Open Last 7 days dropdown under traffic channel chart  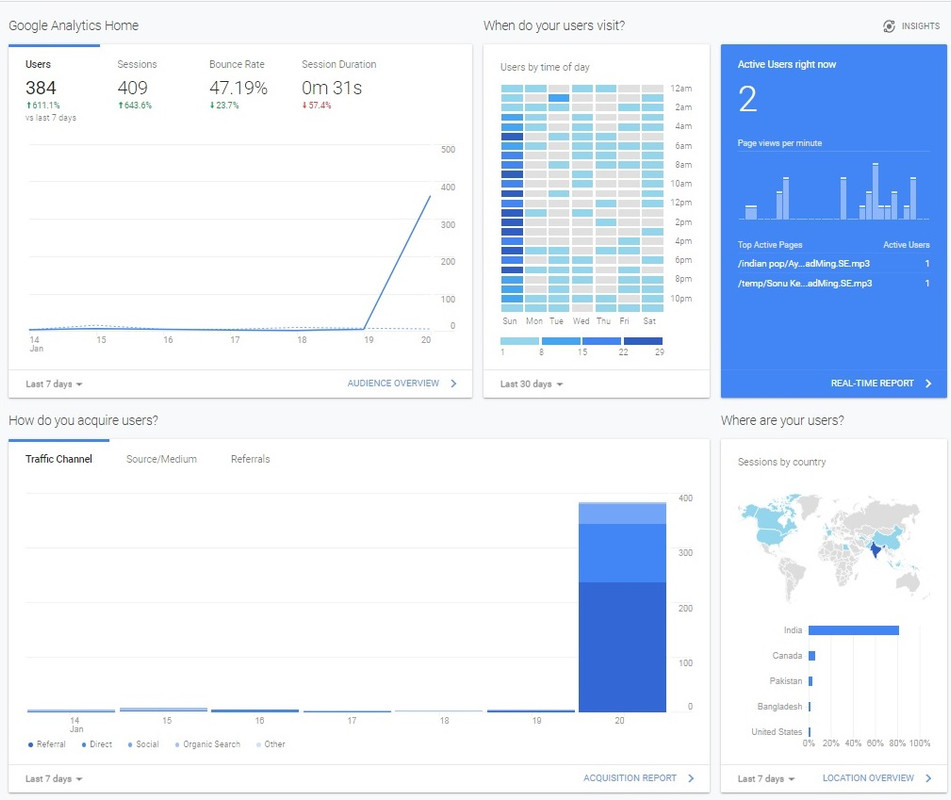(x=54, y=779)
